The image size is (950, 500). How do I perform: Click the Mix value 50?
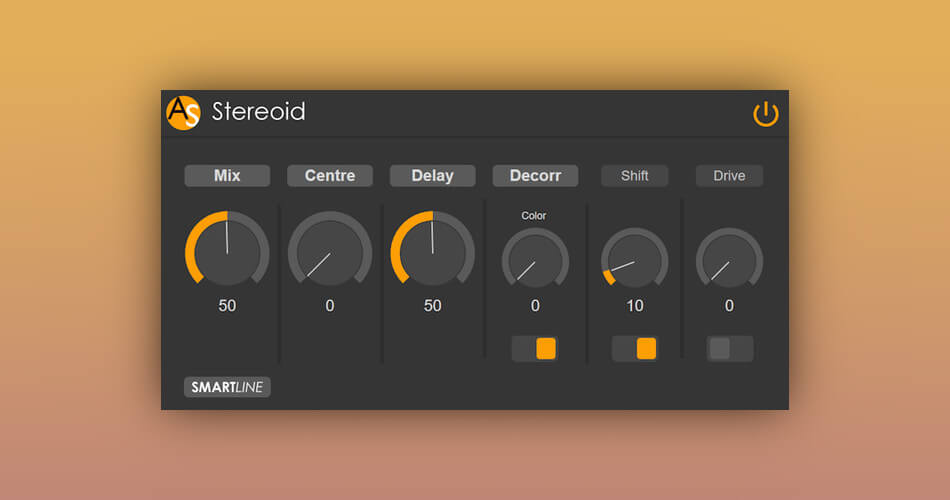227,305
